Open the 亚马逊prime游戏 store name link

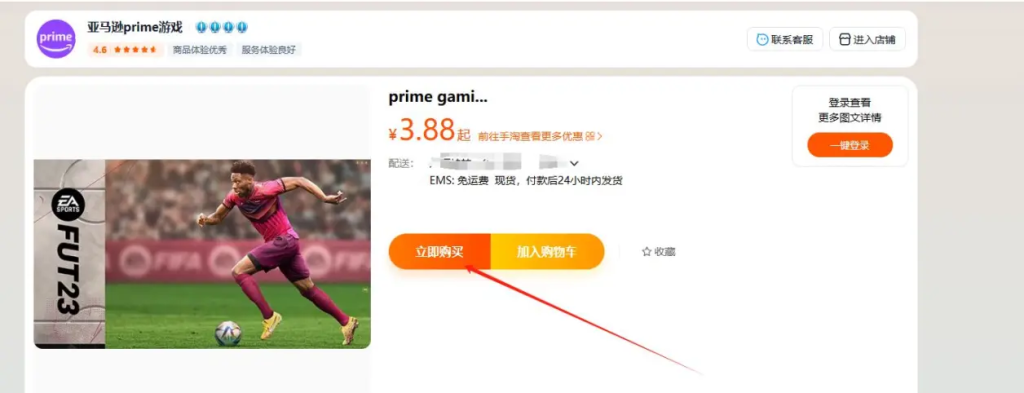coord(135,27)
